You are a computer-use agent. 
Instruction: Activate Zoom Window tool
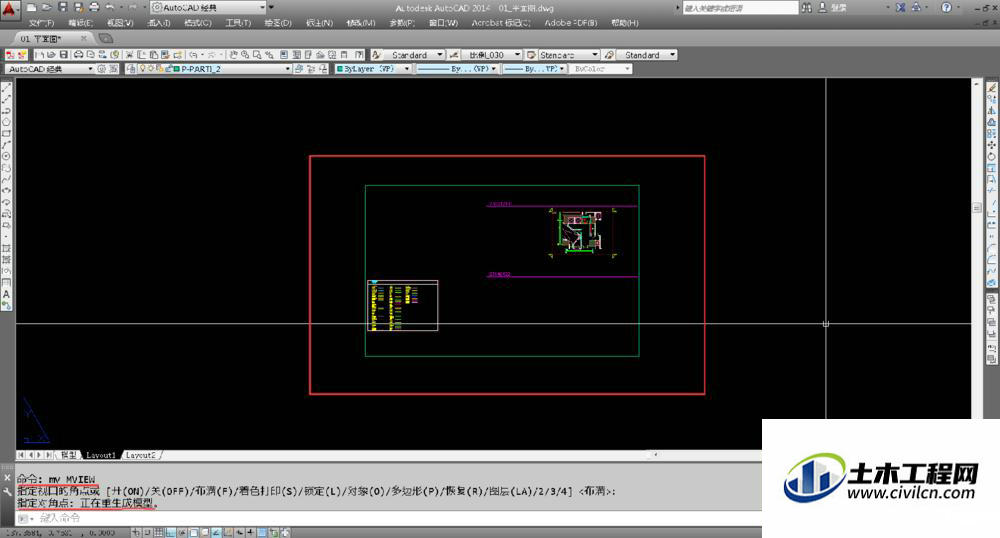(x=257, y=55)
